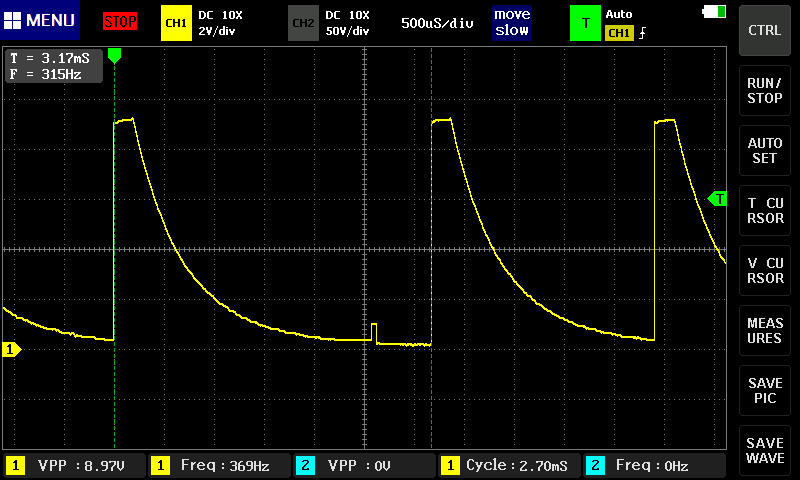Click the rising edge trigger symbol

642,33
